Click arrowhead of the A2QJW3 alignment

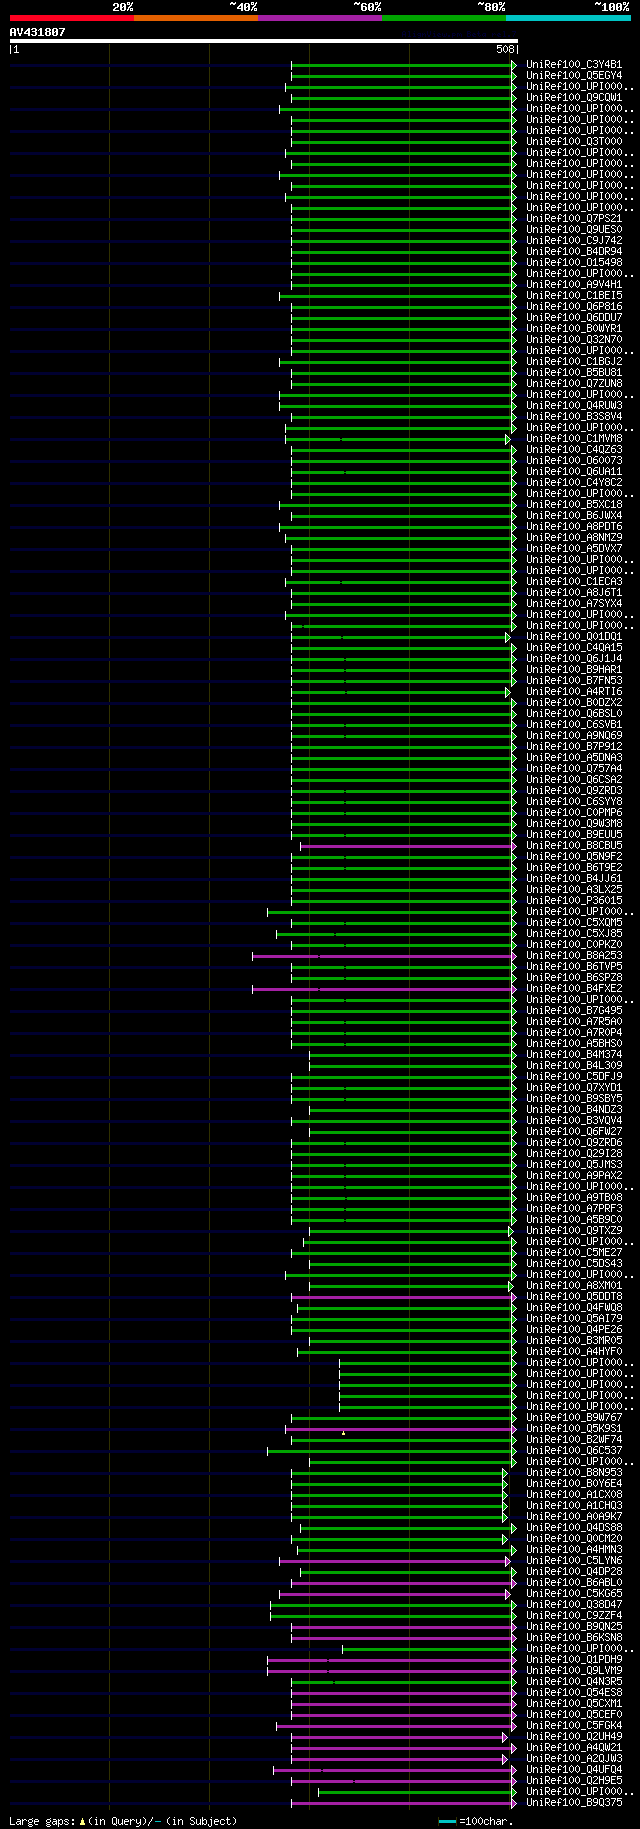click(x=505, y=1759)
